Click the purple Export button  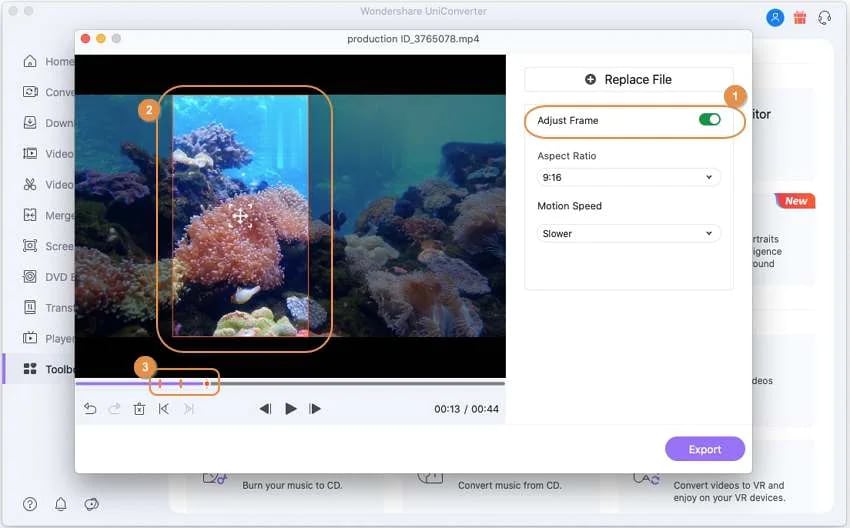point(705,449)
